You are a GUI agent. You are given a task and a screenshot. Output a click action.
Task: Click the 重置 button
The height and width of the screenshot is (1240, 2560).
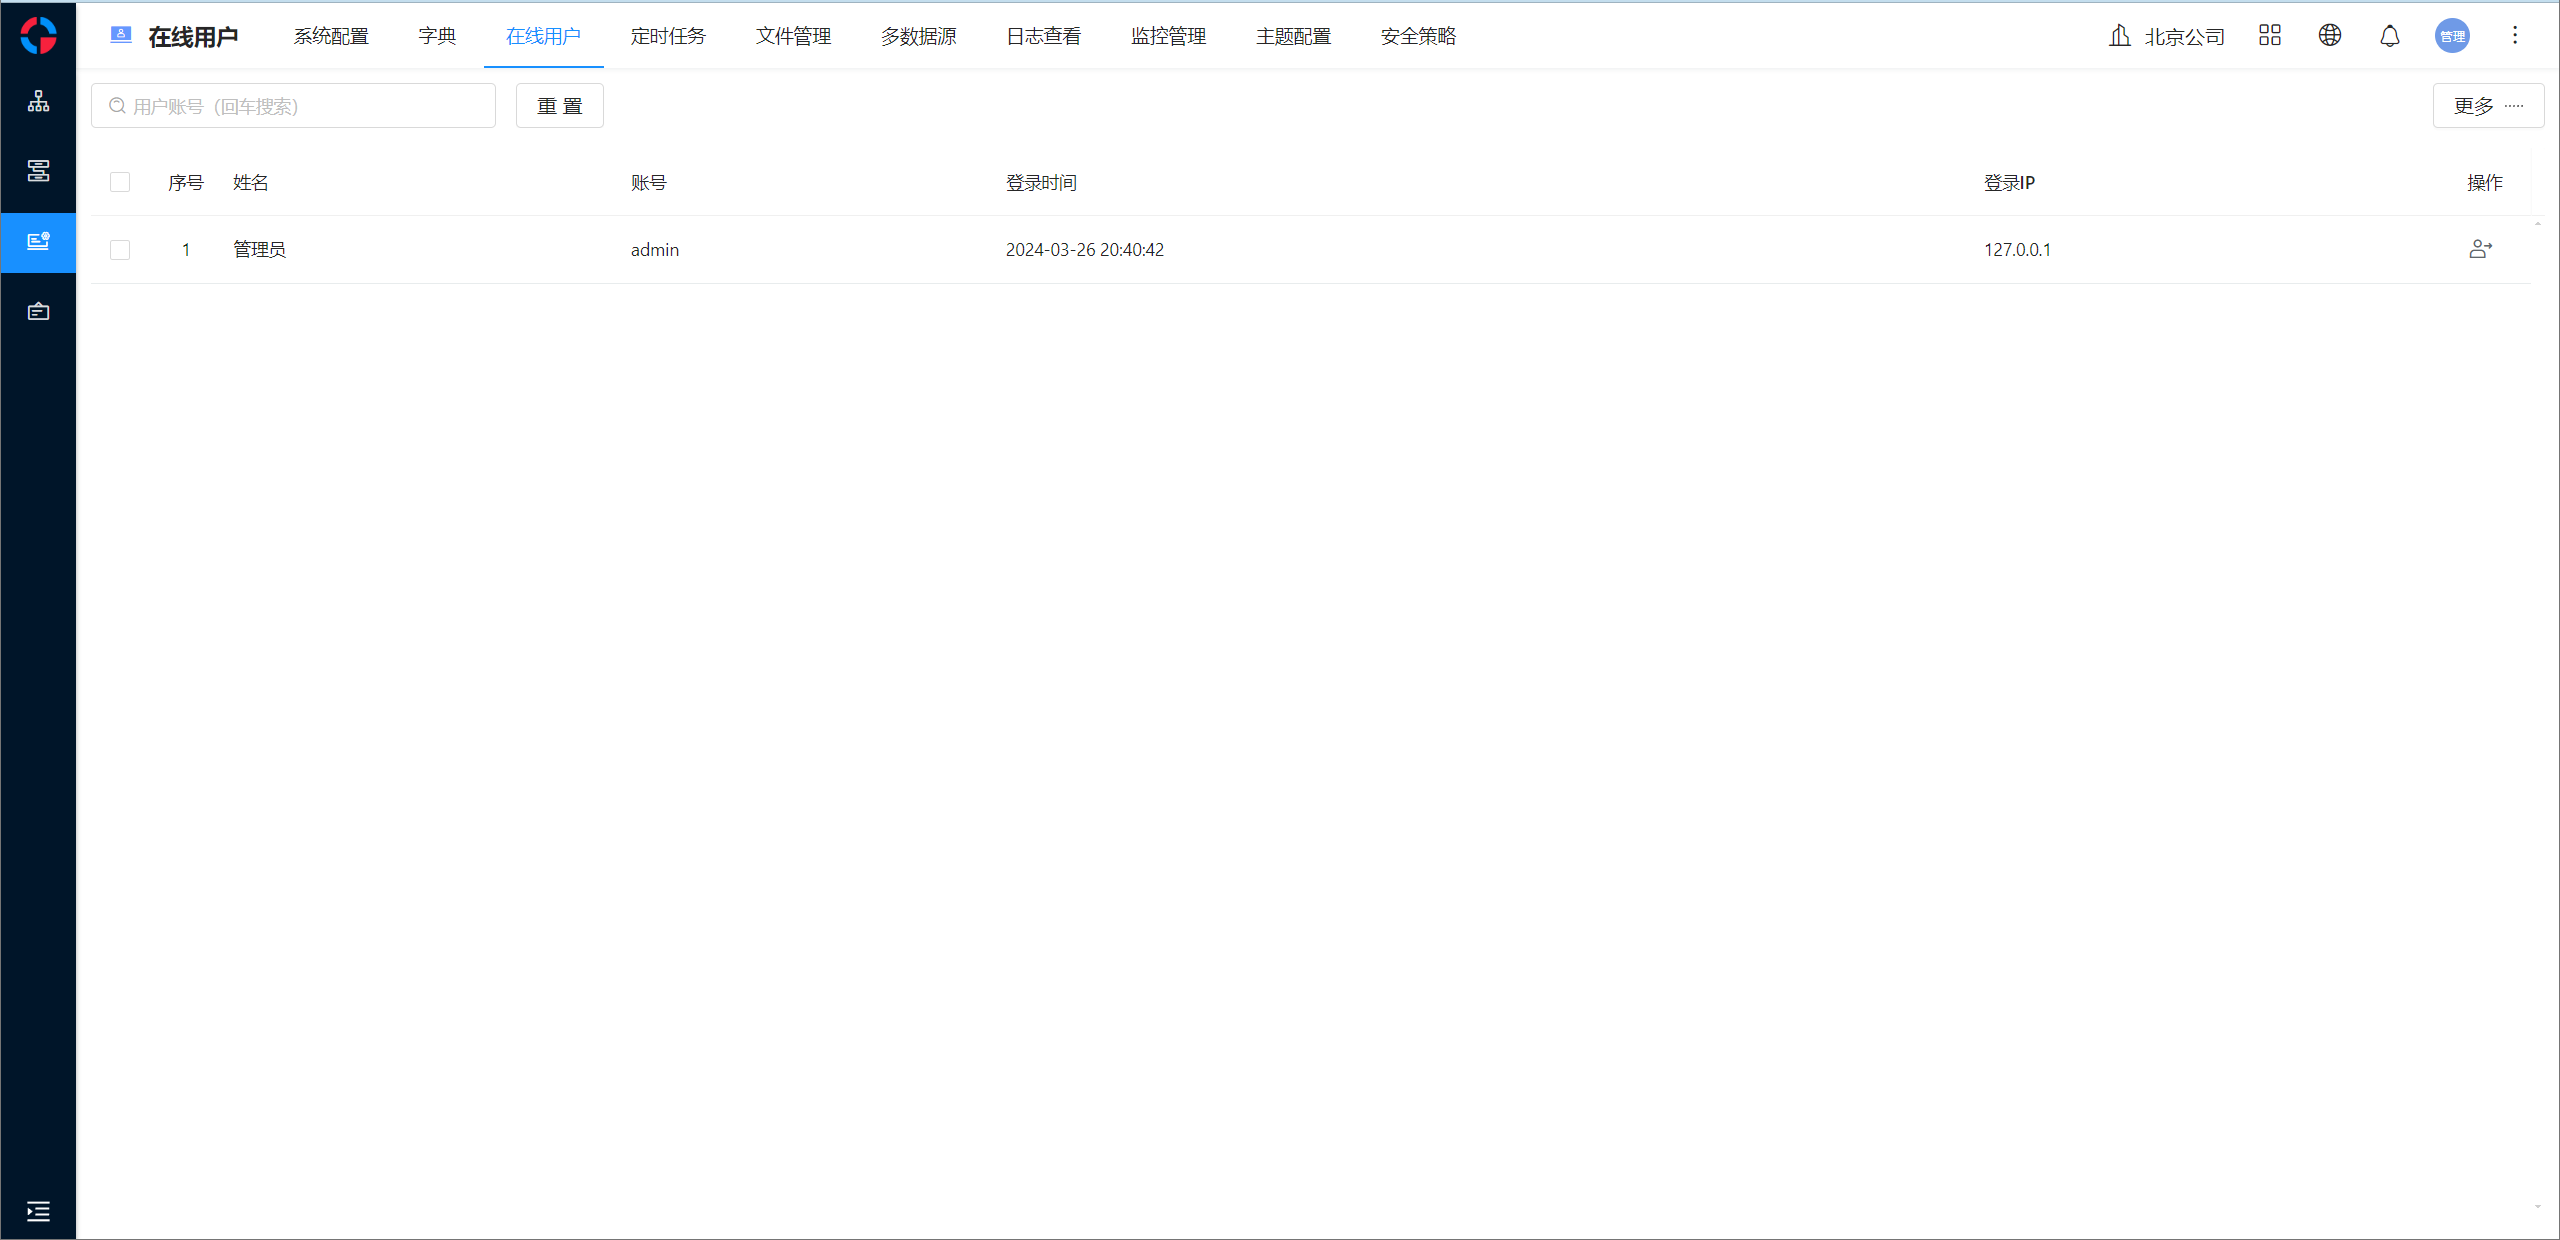pyautogui.click(x=559, y=106)
